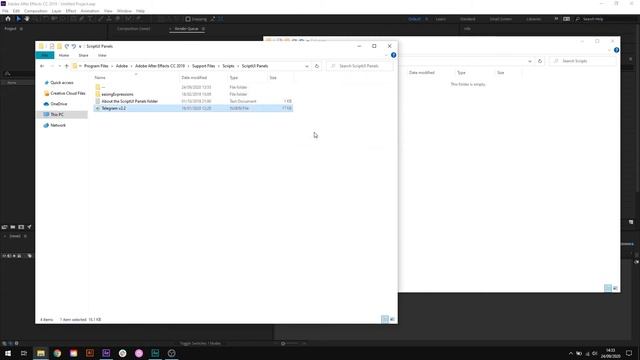Open the File menu in After Effects

pyautogui.click(x=5, y=11)
